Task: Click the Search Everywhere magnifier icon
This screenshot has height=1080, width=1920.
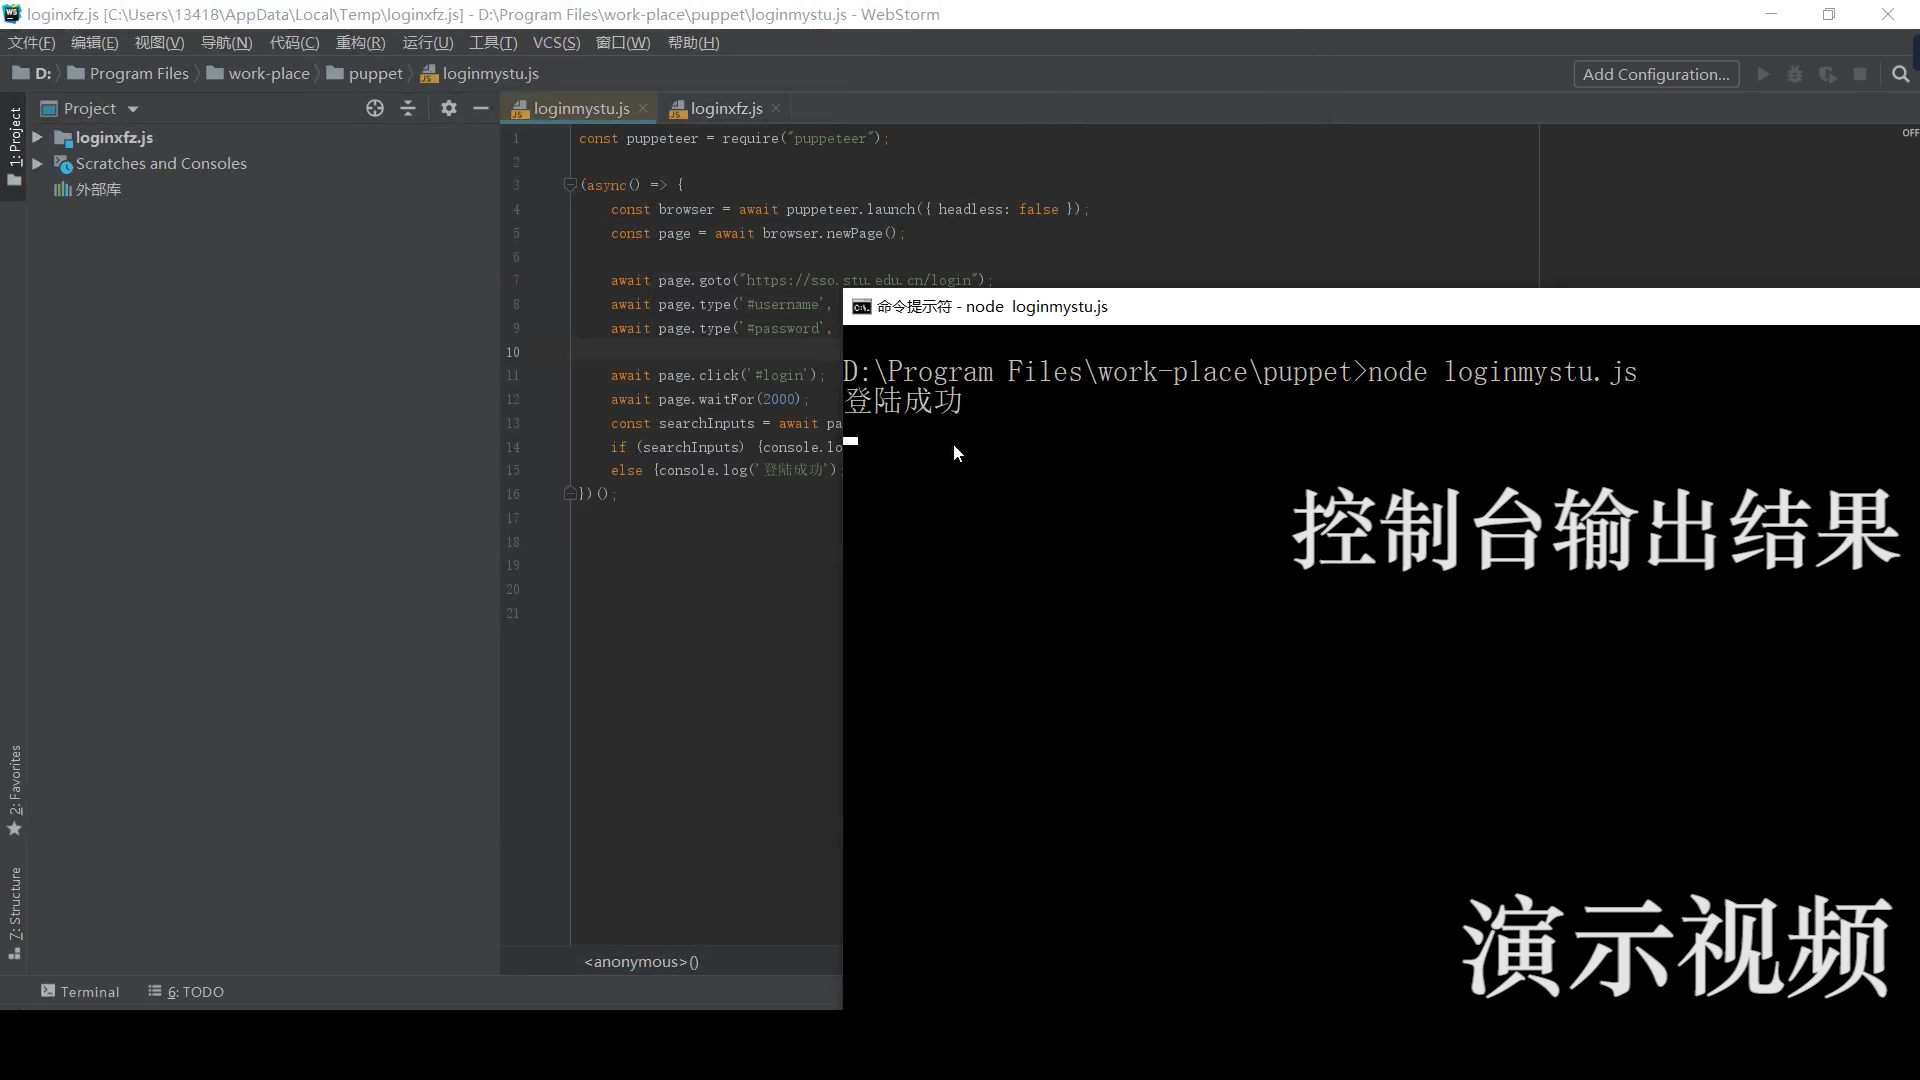Action: click(x=1900, y=74)
